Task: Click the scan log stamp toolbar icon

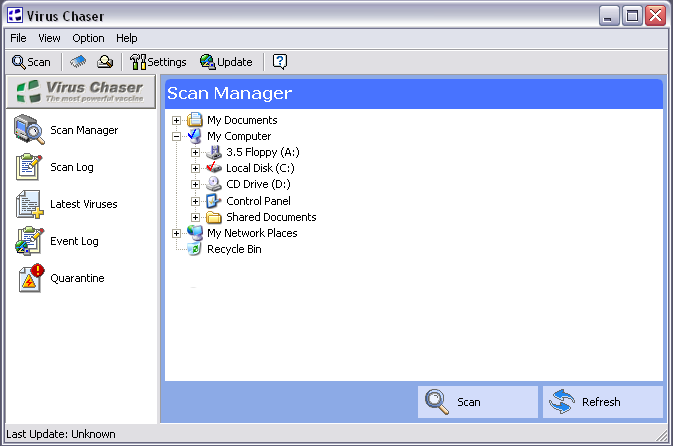Action: click(x=105, y=62)
